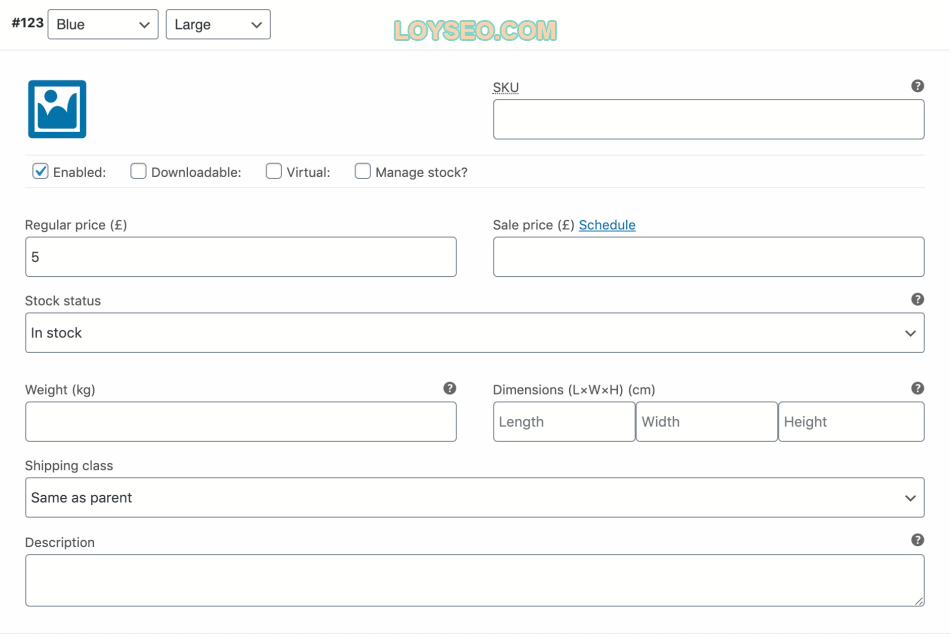Uncheck the Enabled checkbox
The width and height of the screenshot is (950, 637).
[x=40, y=172]
